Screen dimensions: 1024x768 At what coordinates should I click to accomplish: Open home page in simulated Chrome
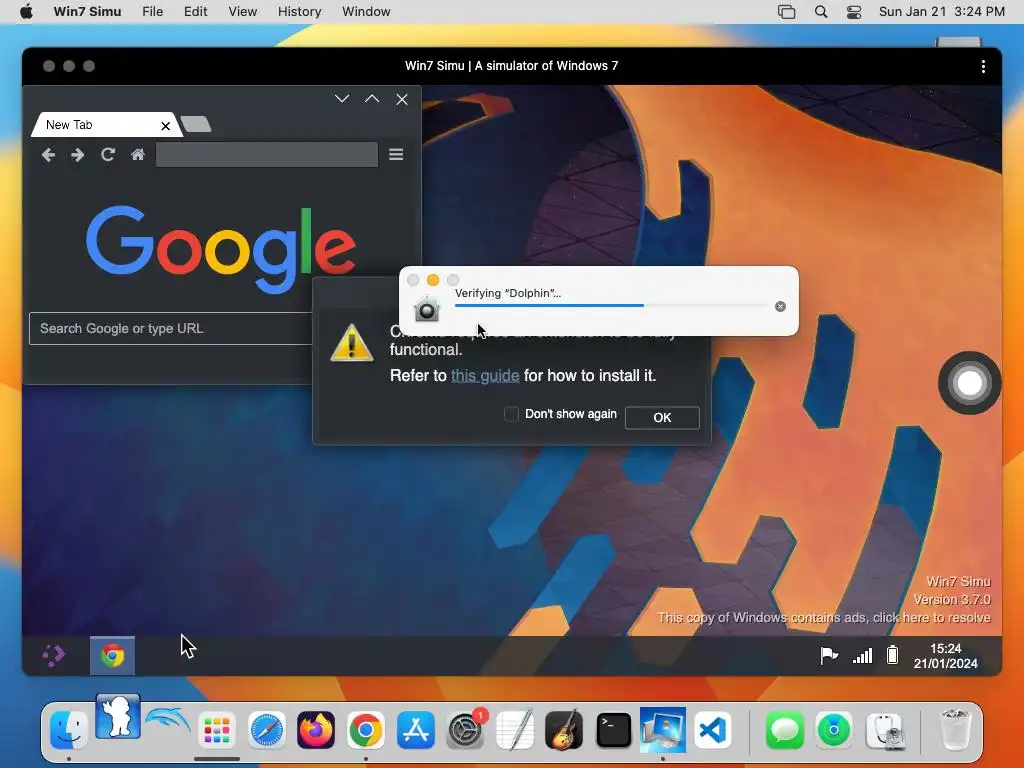[x=138, y=155]
